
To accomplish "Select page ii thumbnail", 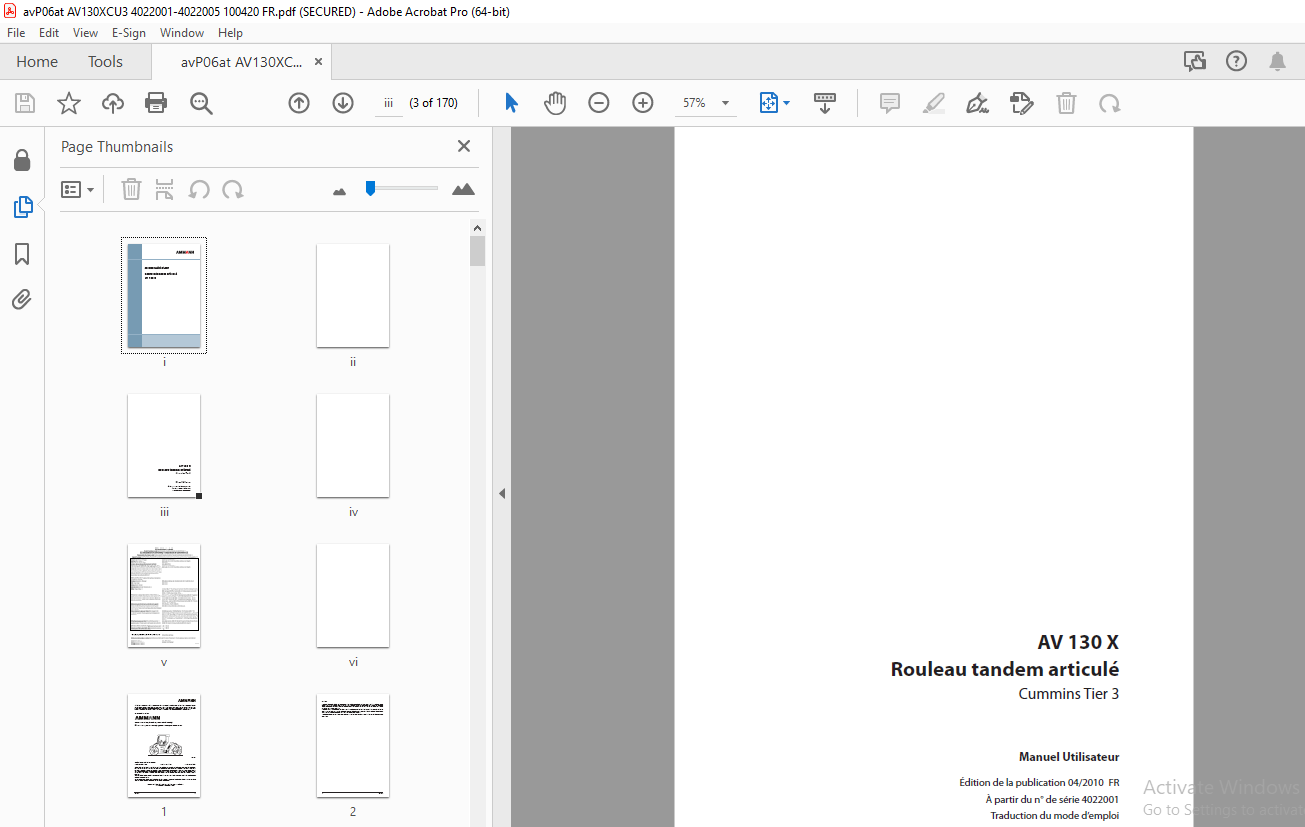I will point(353,295).
